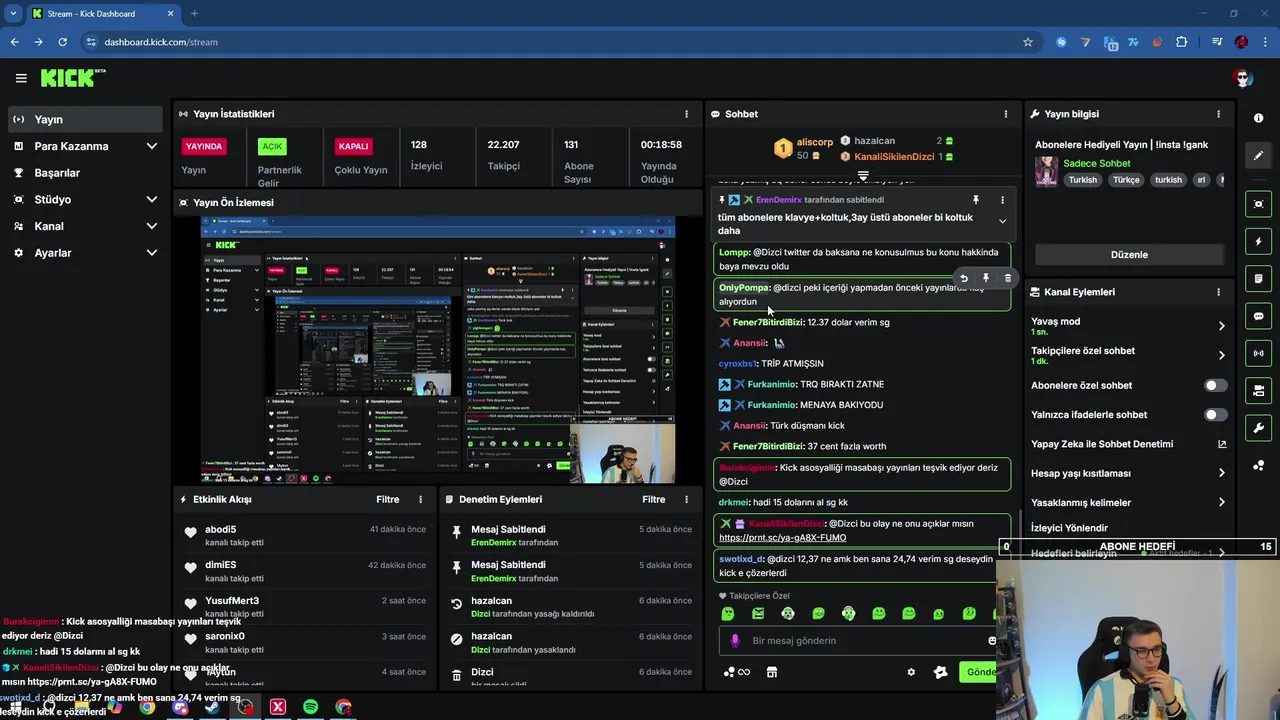1280x720 pixels.
Task: Open Yayın İstatistikleri panel three-dot menu
Action: (x=686, y=114)
